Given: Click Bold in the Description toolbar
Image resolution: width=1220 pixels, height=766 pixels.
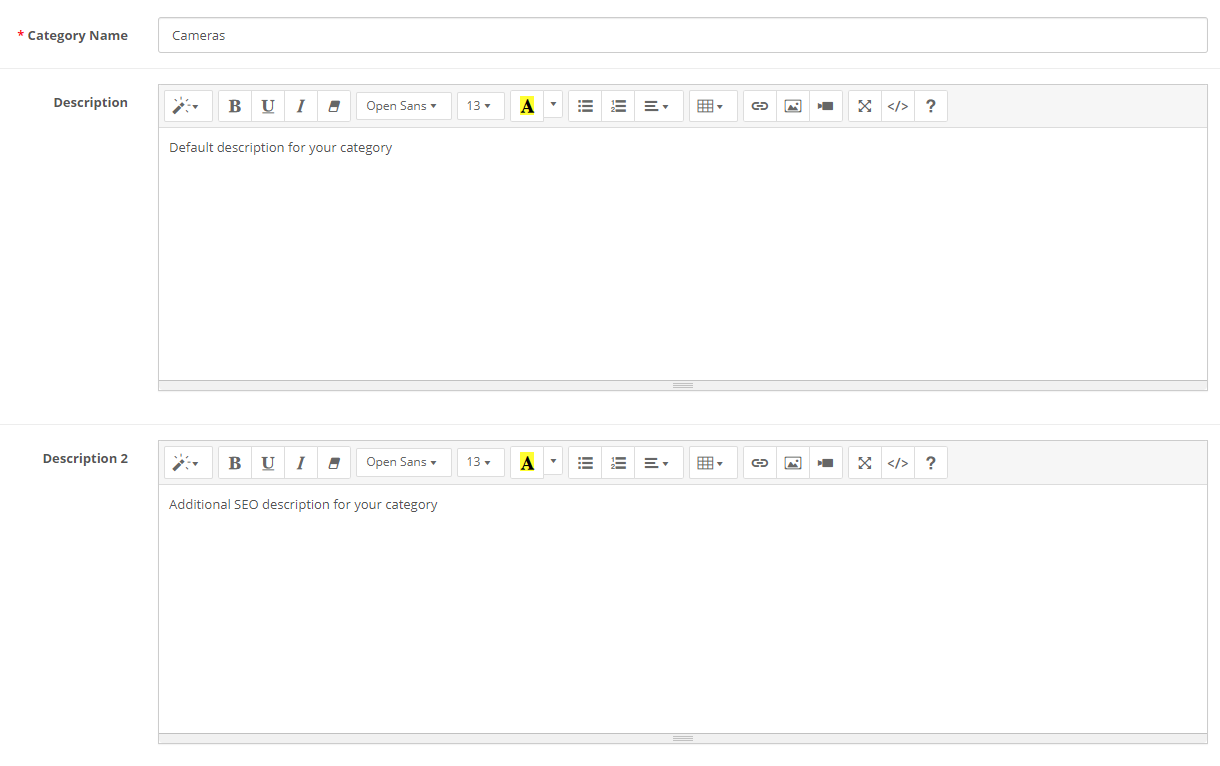Looking at the screenshot, I should tap(235, 106).
